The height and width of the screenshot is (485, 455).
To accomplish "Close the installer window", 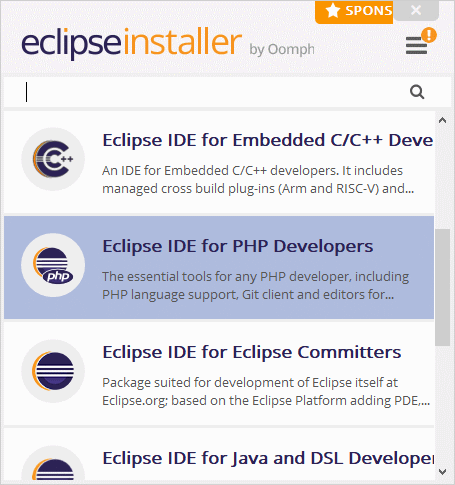I will tap(416, 10).
